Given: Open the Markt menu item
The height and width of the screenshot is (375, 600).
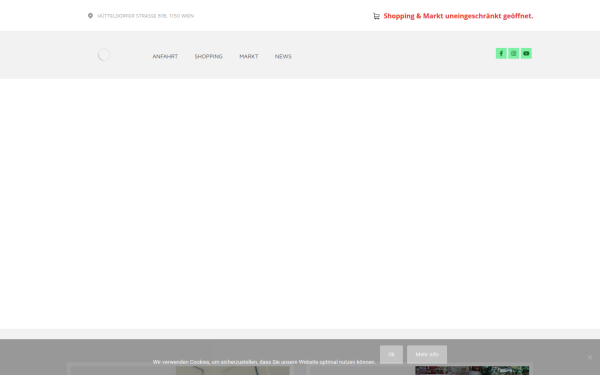Looking at the screenshot, I should (249, 56).
